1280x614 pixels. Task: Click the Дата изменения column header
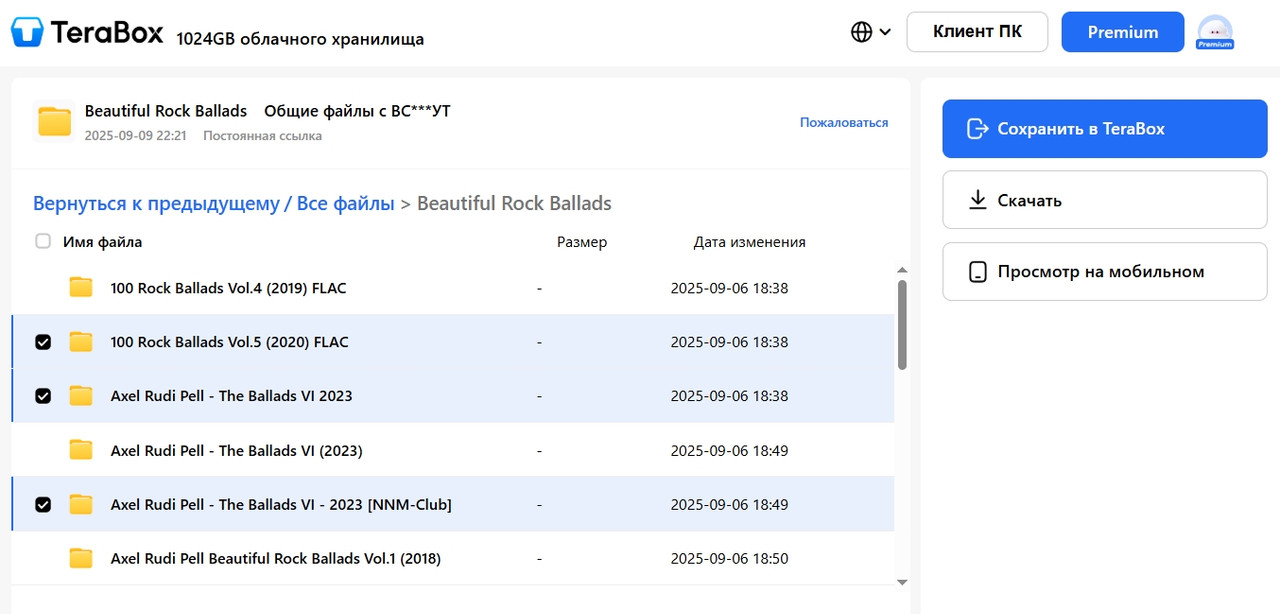point(749,242)
